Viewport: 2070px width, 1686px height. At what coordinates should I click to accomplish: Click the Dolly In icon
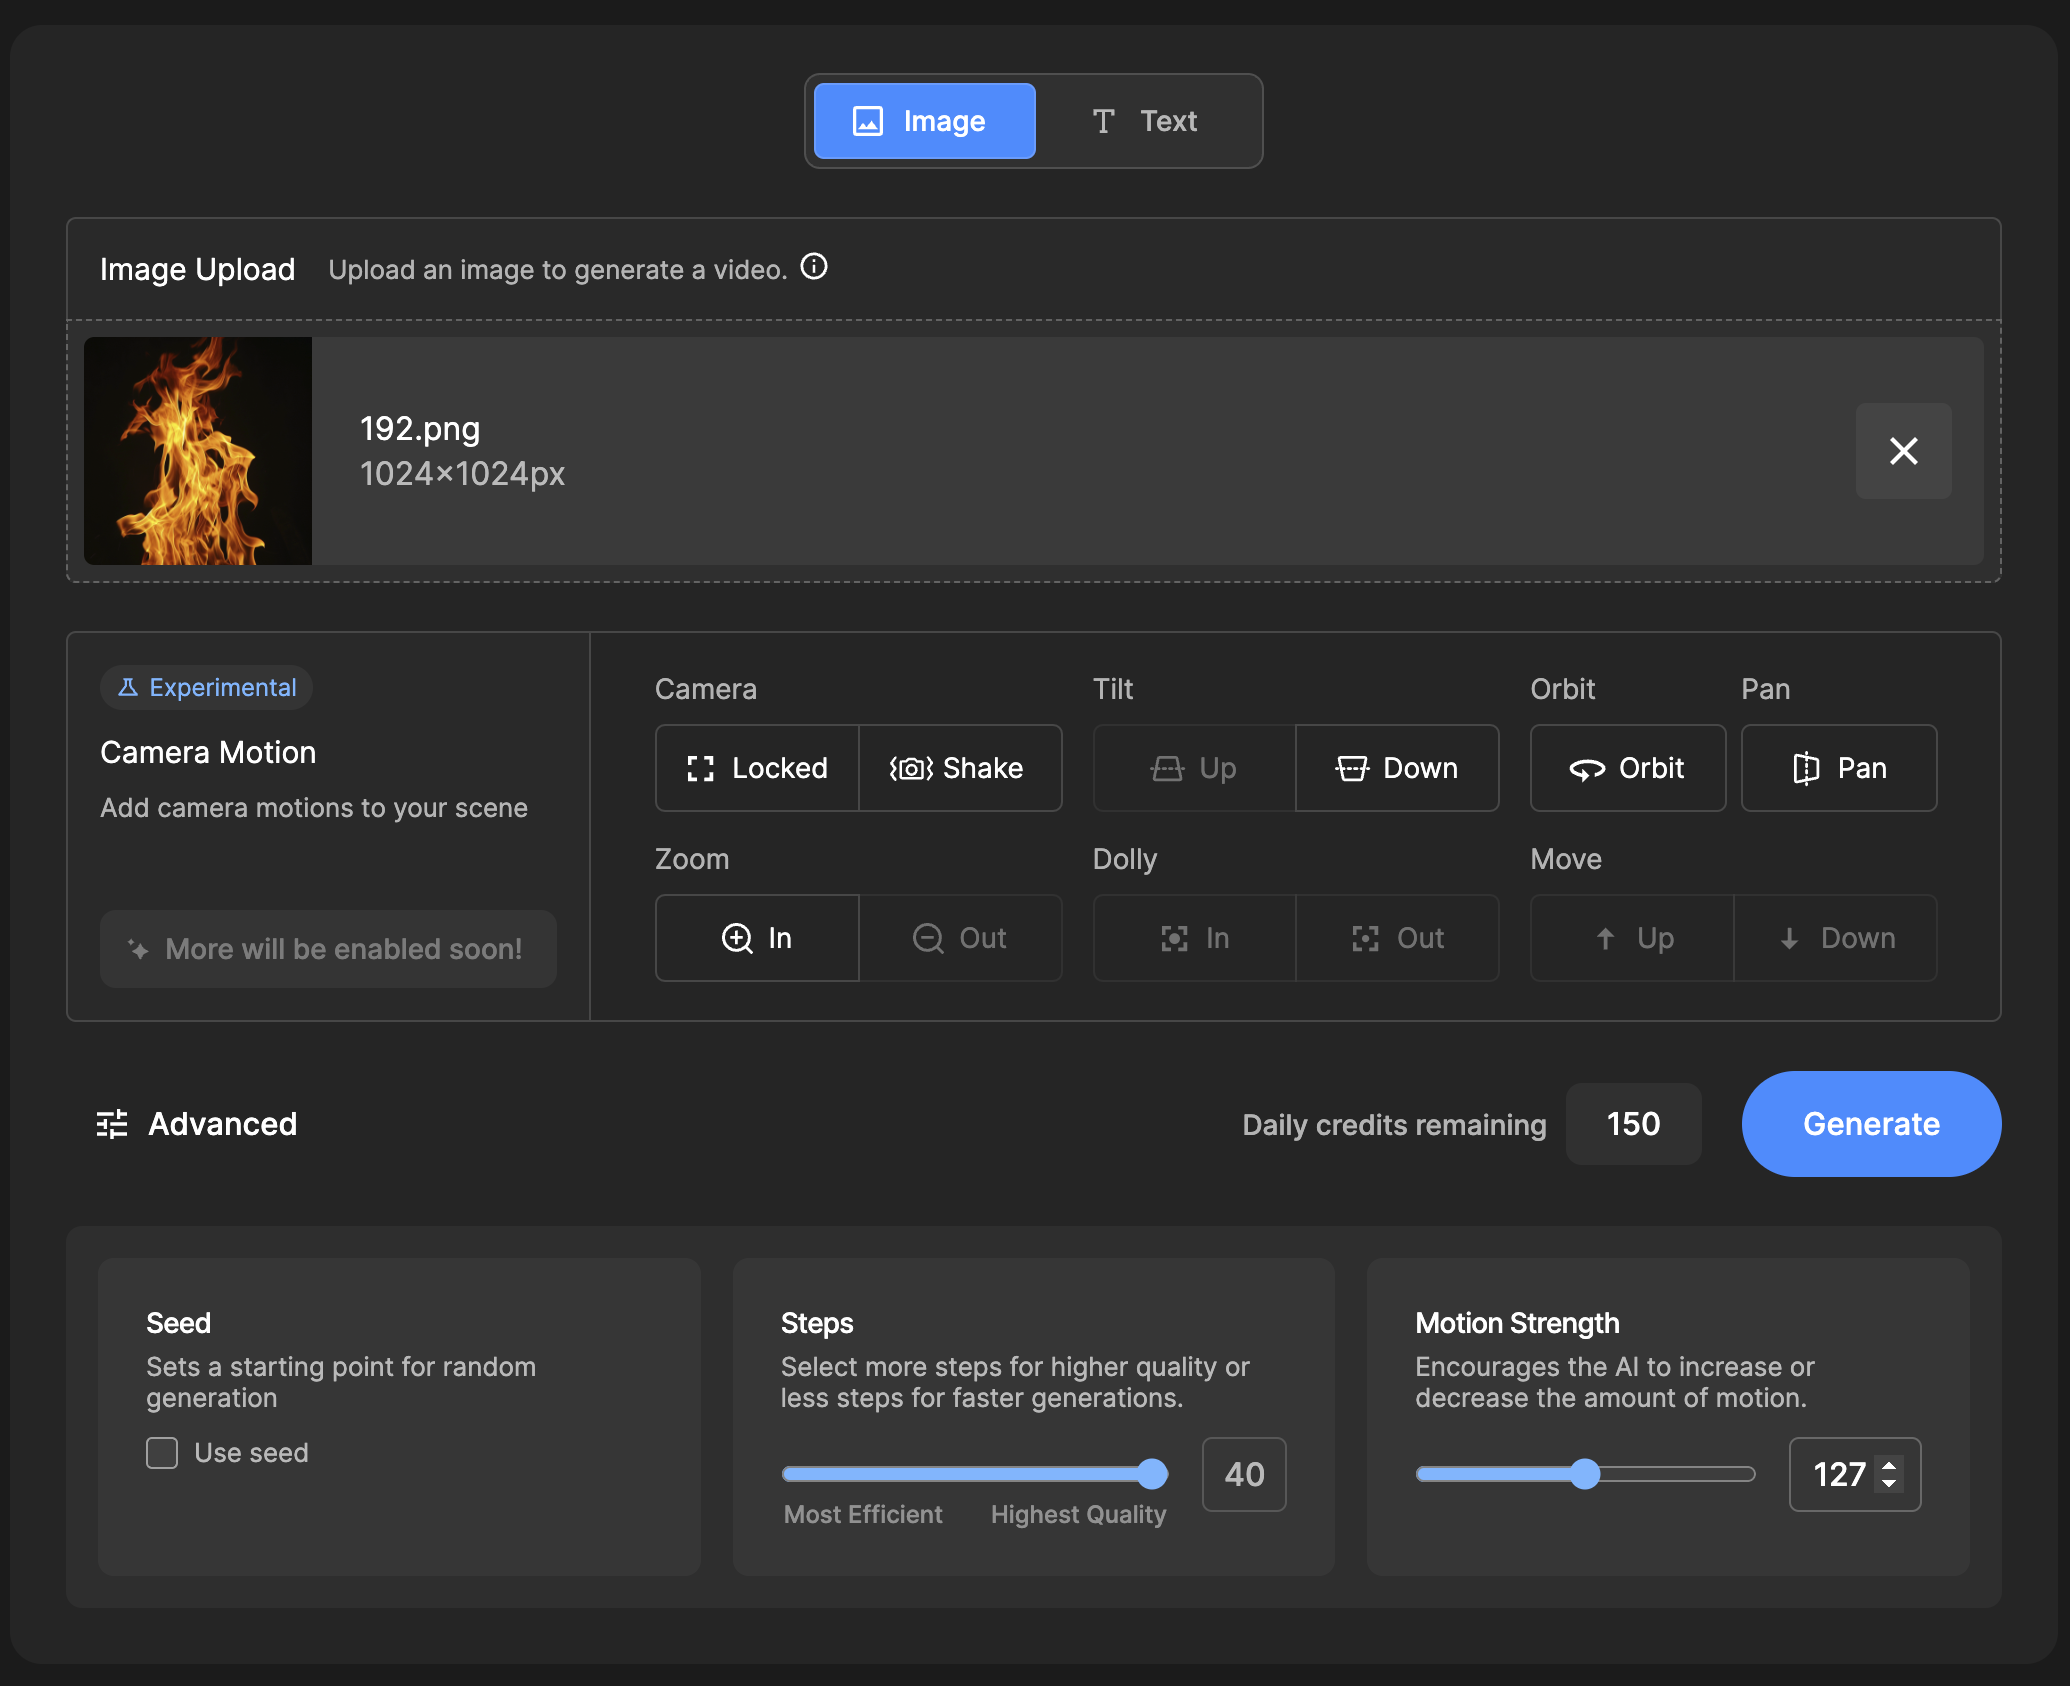[x=1174, y=938]
